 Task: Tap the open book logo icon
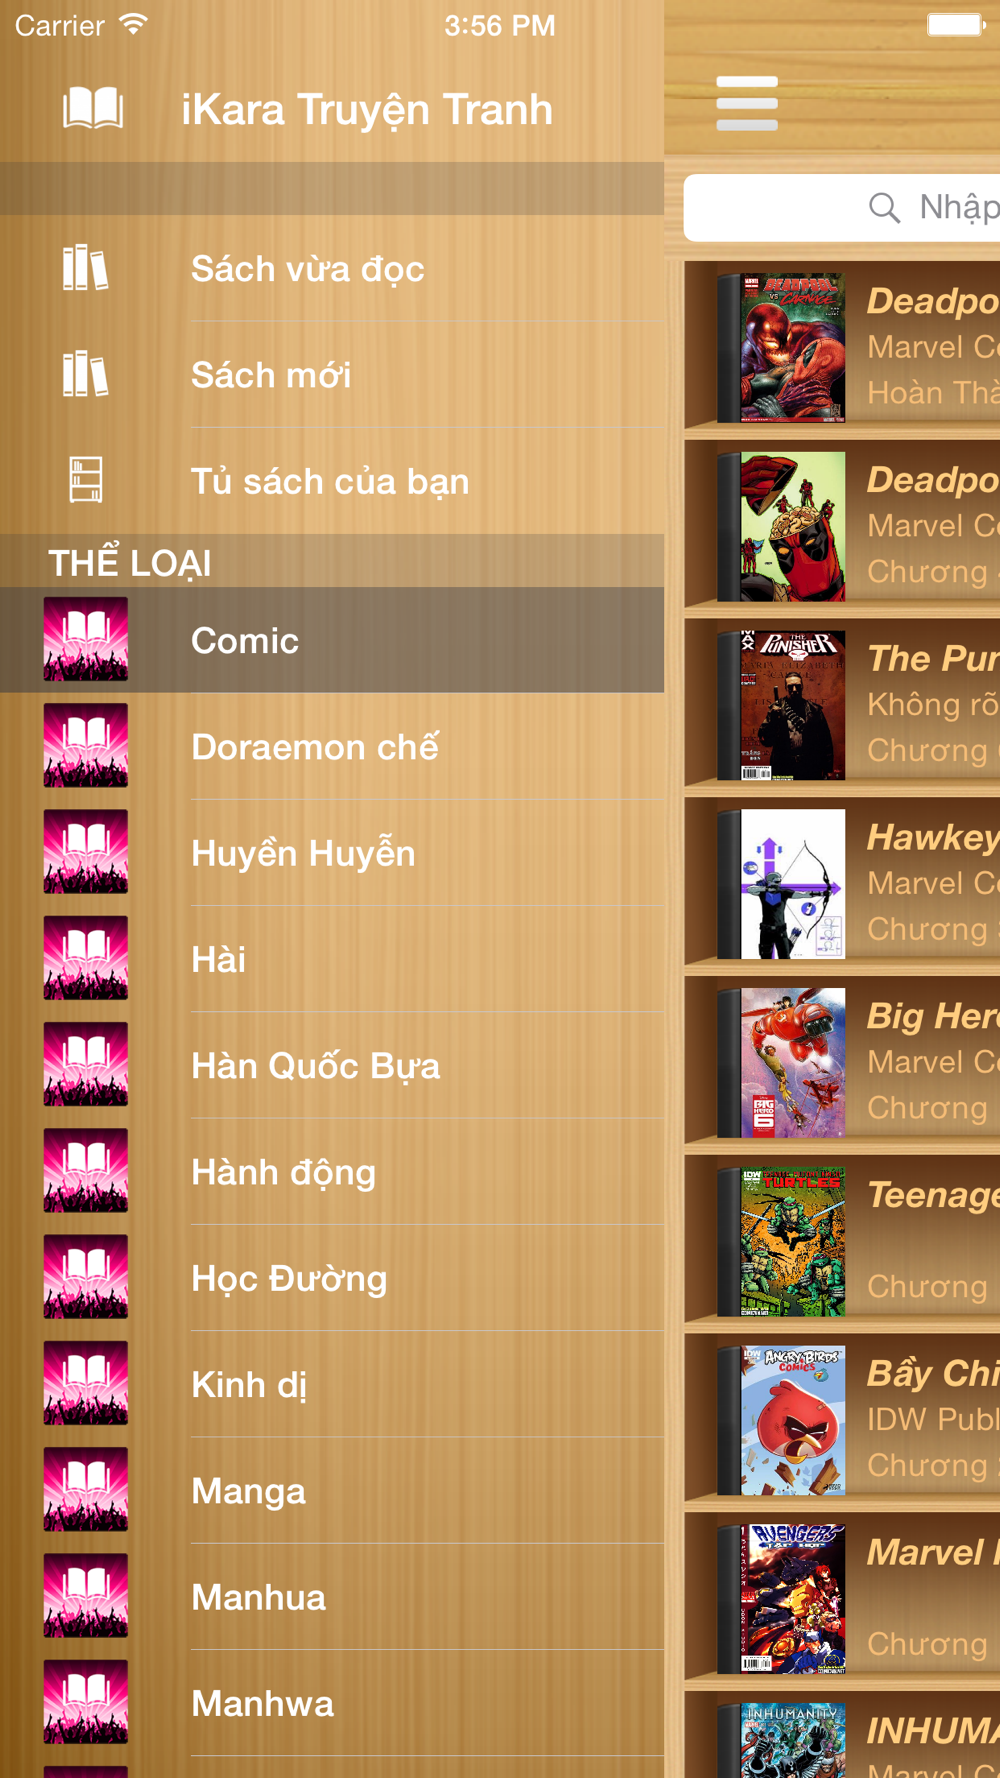(93, 108)
